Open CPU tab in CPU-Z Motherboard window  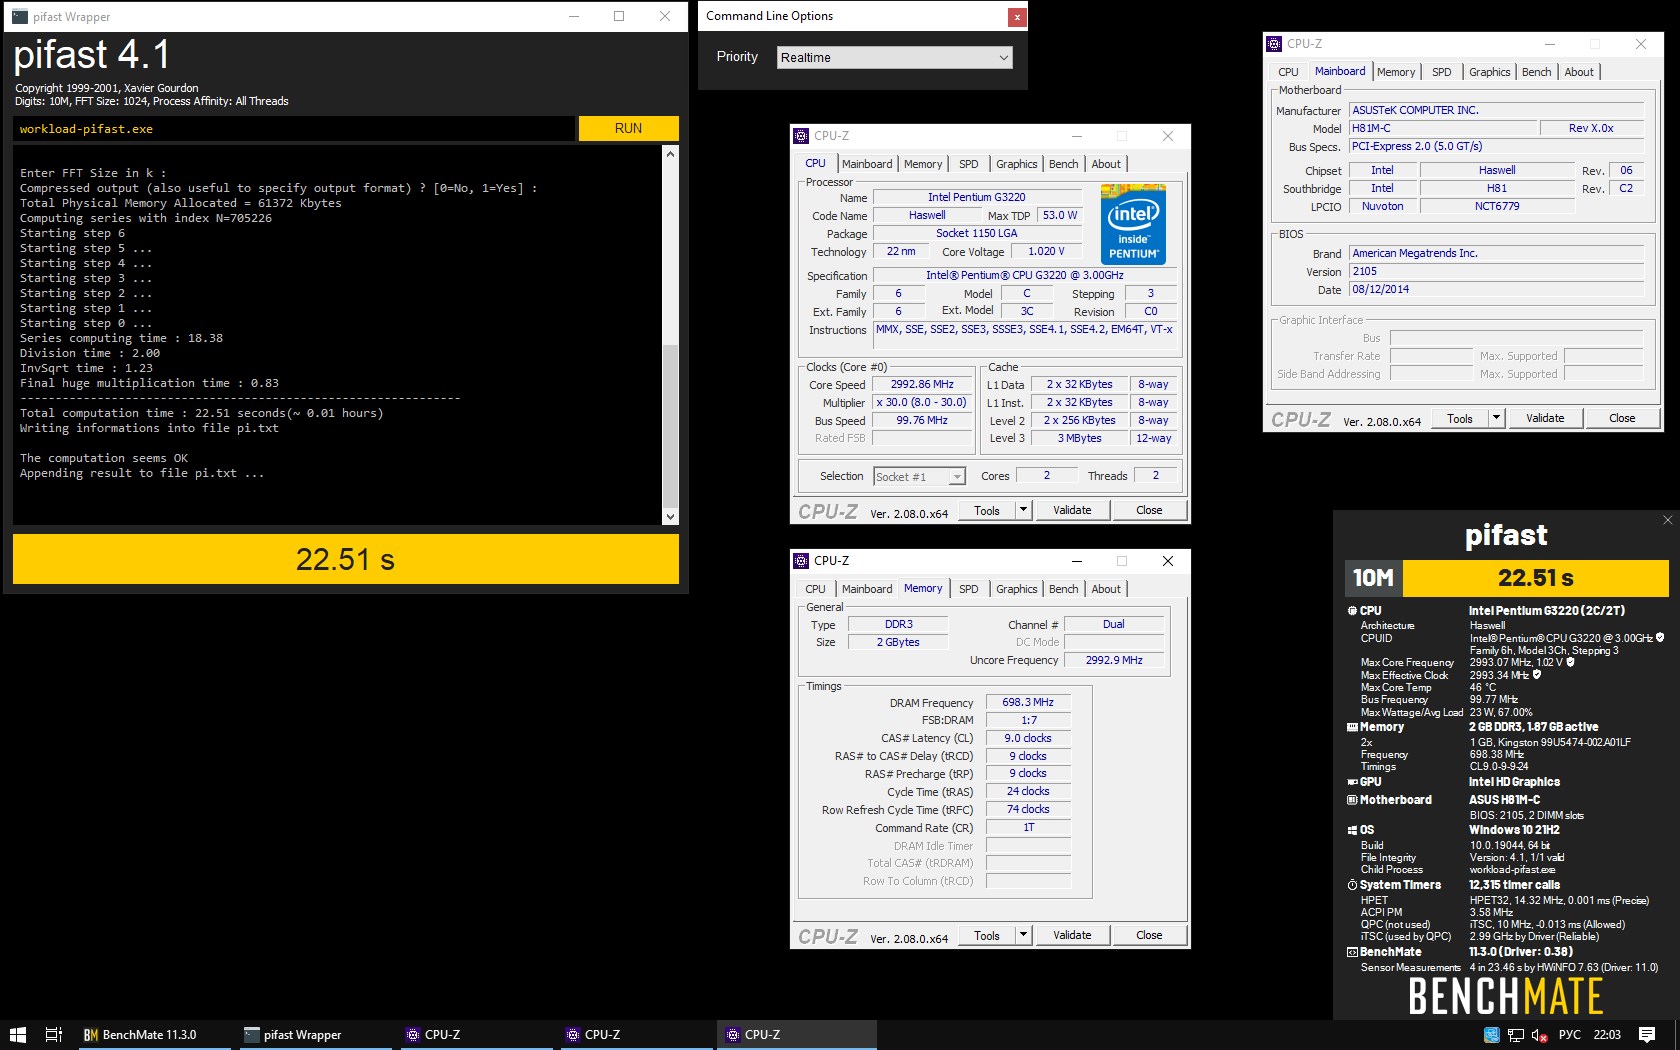pos(1288,72)
